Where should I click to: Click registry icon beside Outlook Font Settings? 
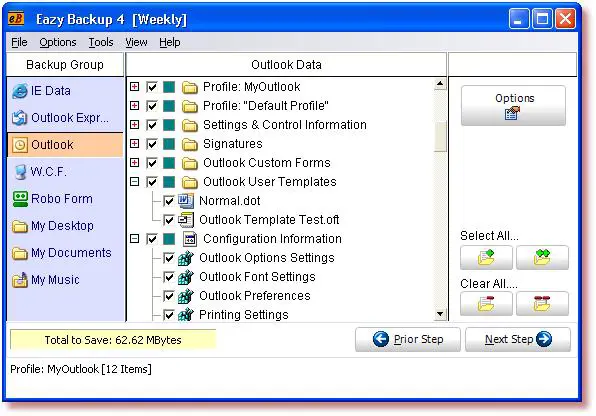[186, 277]
